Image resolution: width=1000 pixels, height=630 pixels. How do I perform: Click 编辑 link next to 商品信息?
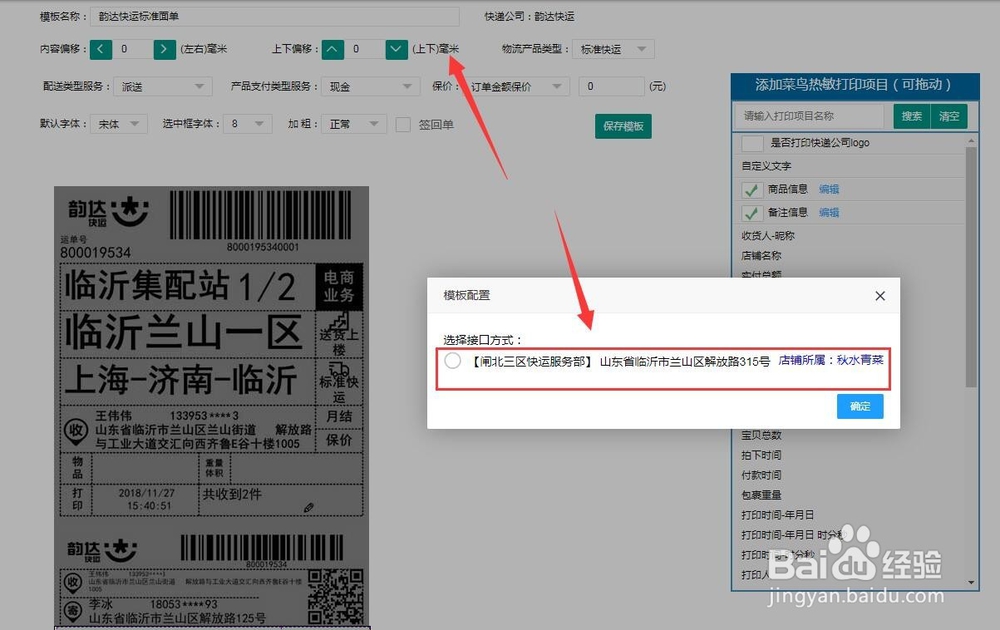[x=829, y=189]
